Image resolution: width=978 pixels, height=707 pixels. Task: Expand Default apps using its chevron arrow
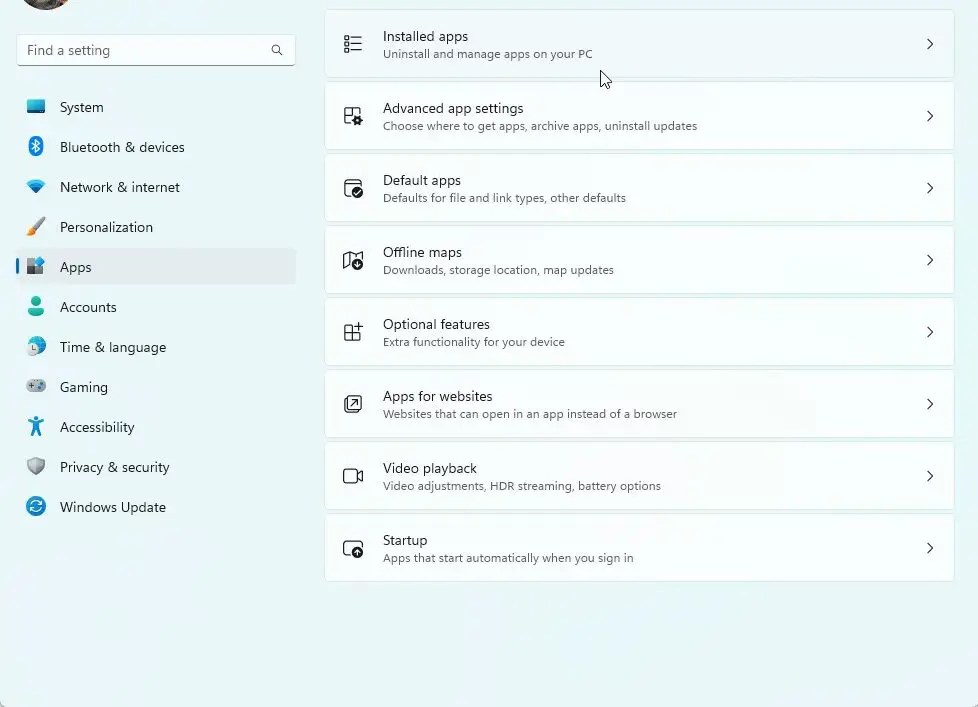930,188
